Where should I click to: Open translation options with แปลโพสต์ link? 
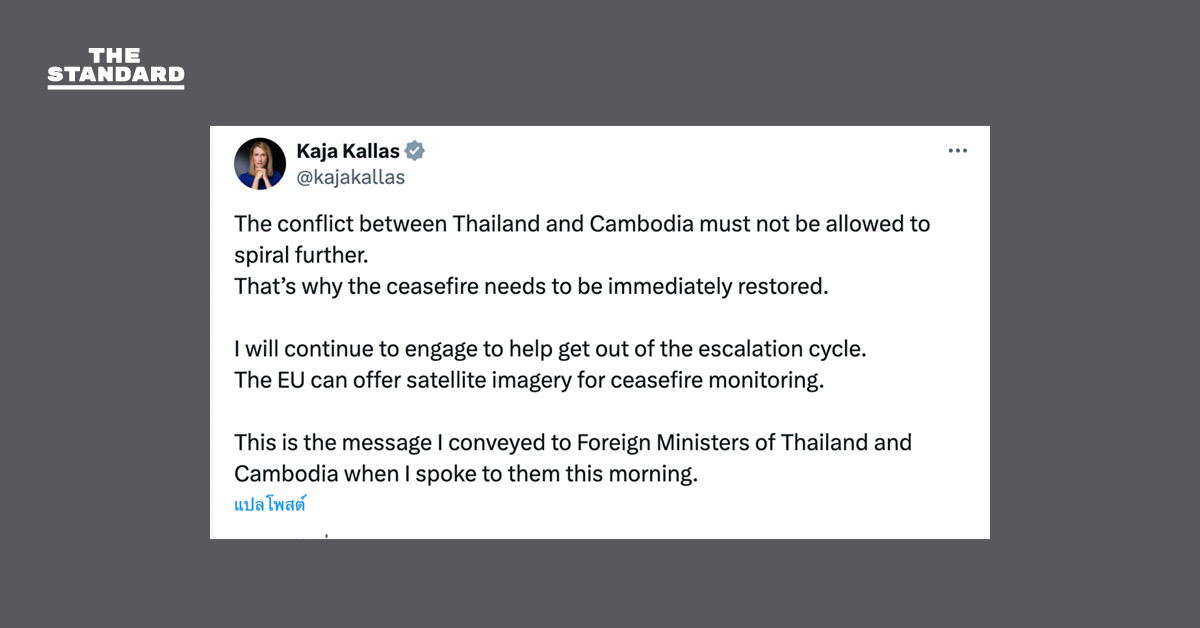tap(269, 504)
